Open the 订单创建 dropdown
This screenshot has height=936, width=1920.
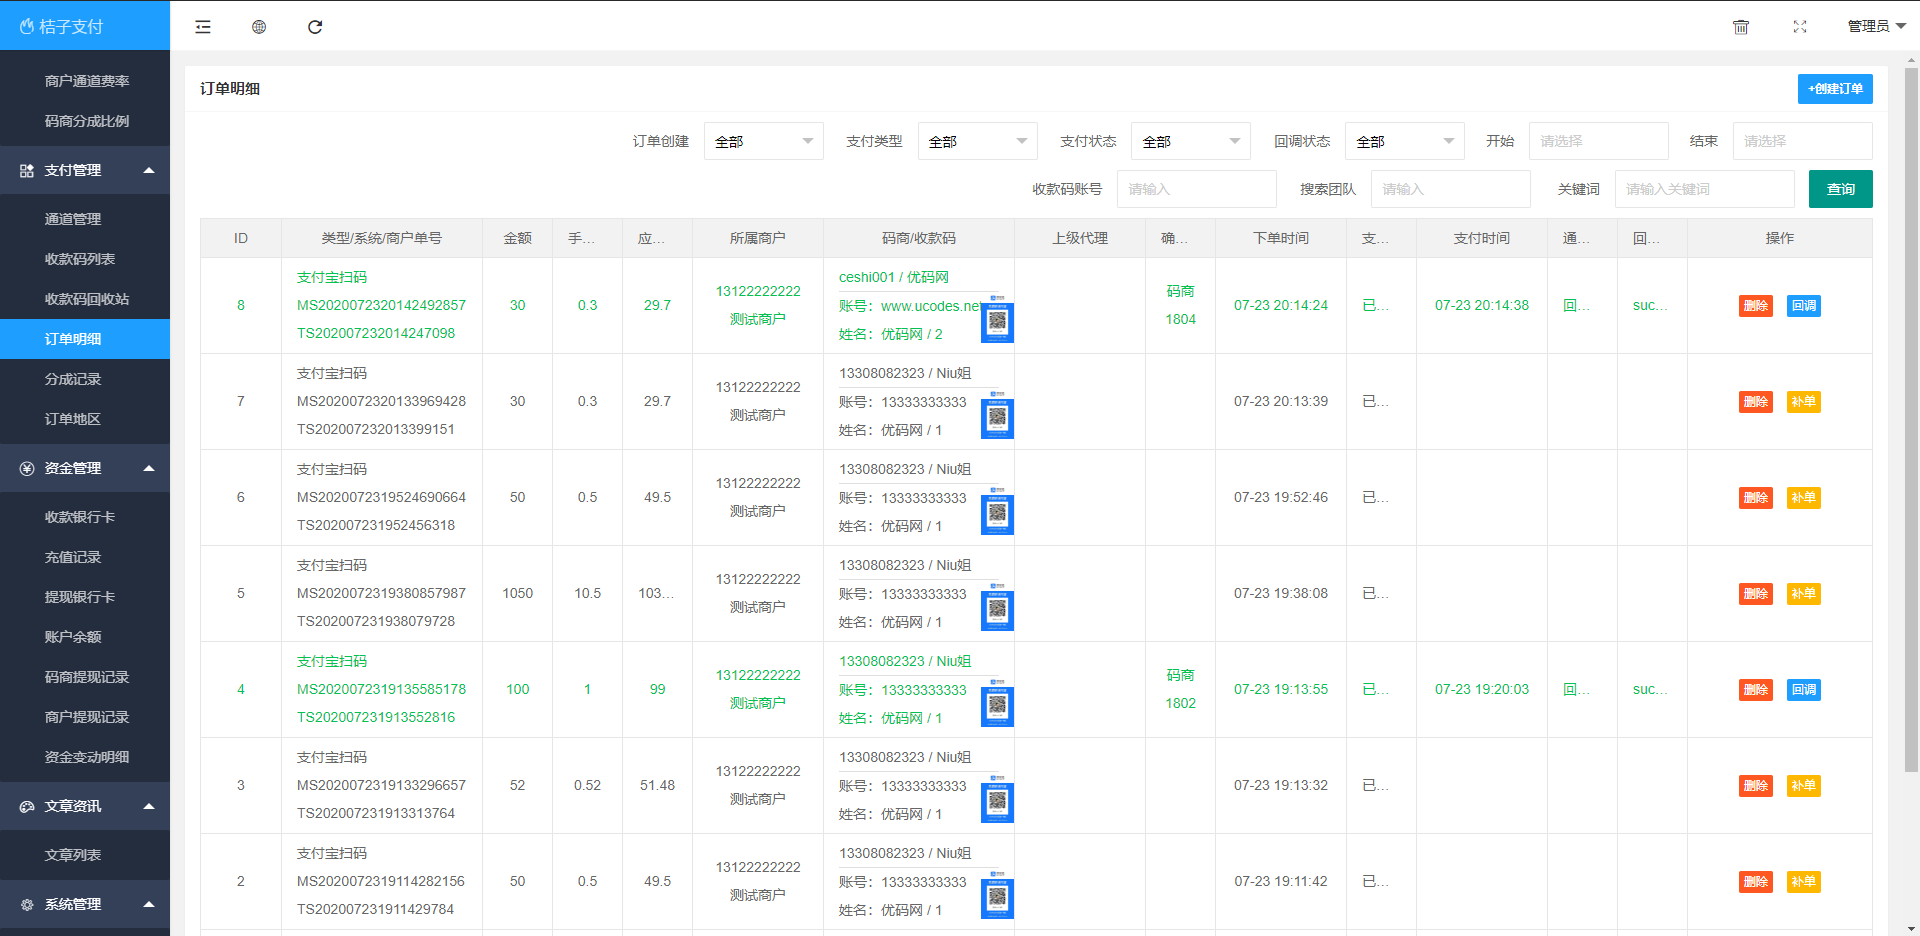click(763, 141)
